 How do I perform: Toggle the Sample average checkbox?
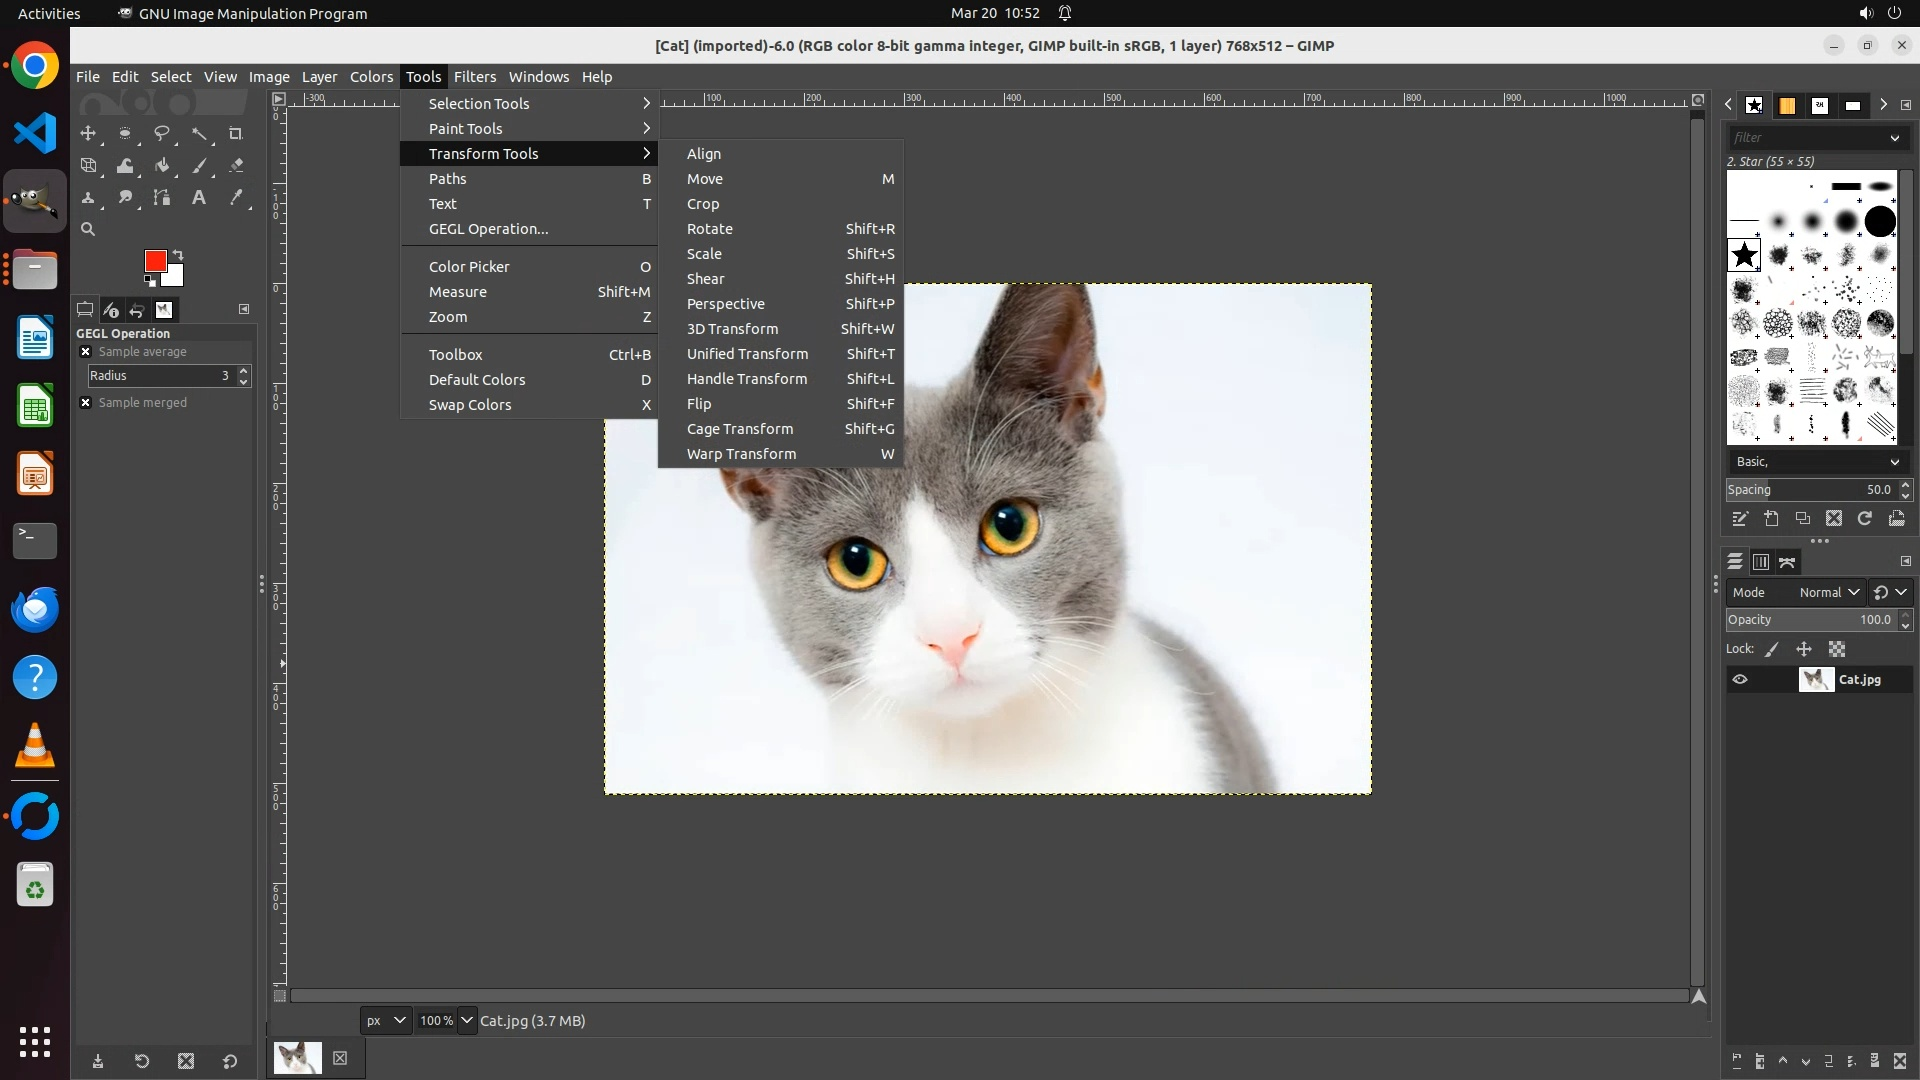tap(86, 352)
